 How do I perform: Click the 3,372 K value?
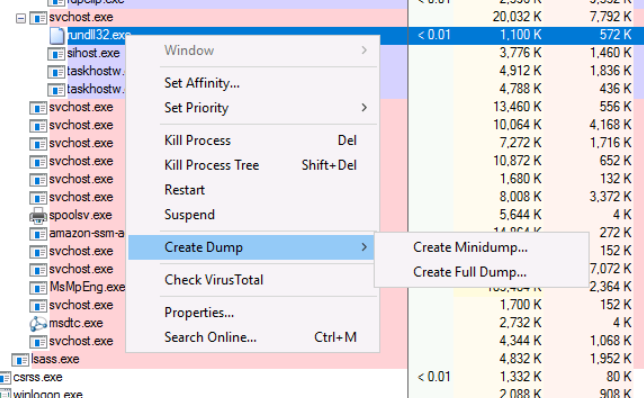click(x=611, y=198)
